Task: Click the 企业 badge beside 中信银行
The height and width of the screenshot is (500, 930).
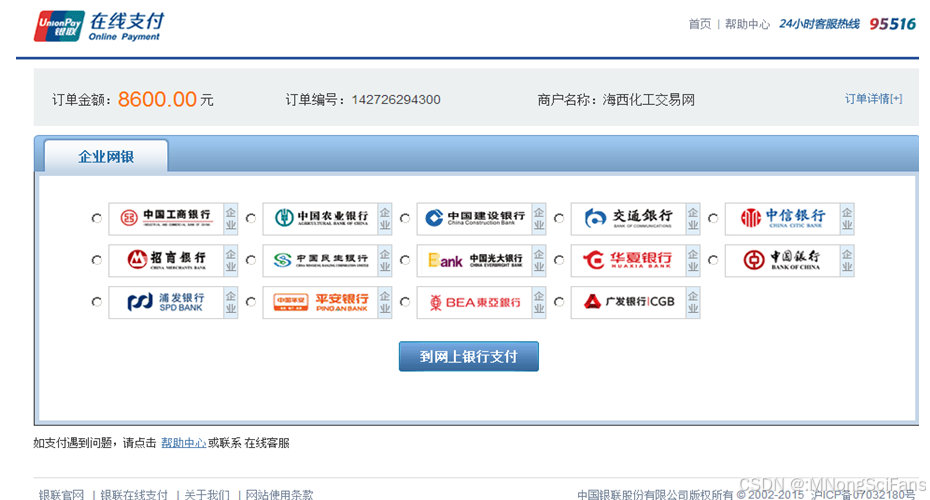Action: [x=848, y=218]
